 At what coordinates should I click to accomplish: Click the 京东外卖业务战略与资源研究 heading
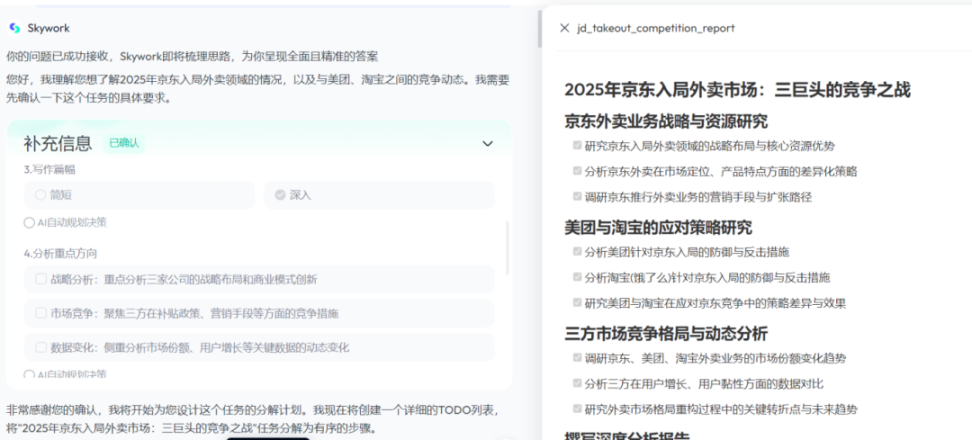coord(666,121)
